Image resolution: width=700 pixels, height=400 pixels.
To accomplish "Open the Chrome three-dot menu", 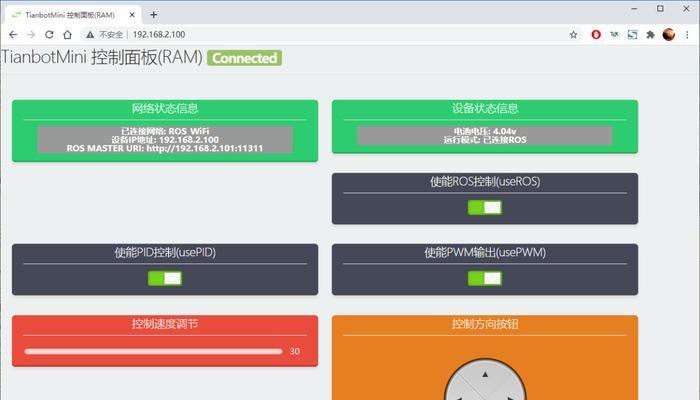I will (x=687, y=34).
